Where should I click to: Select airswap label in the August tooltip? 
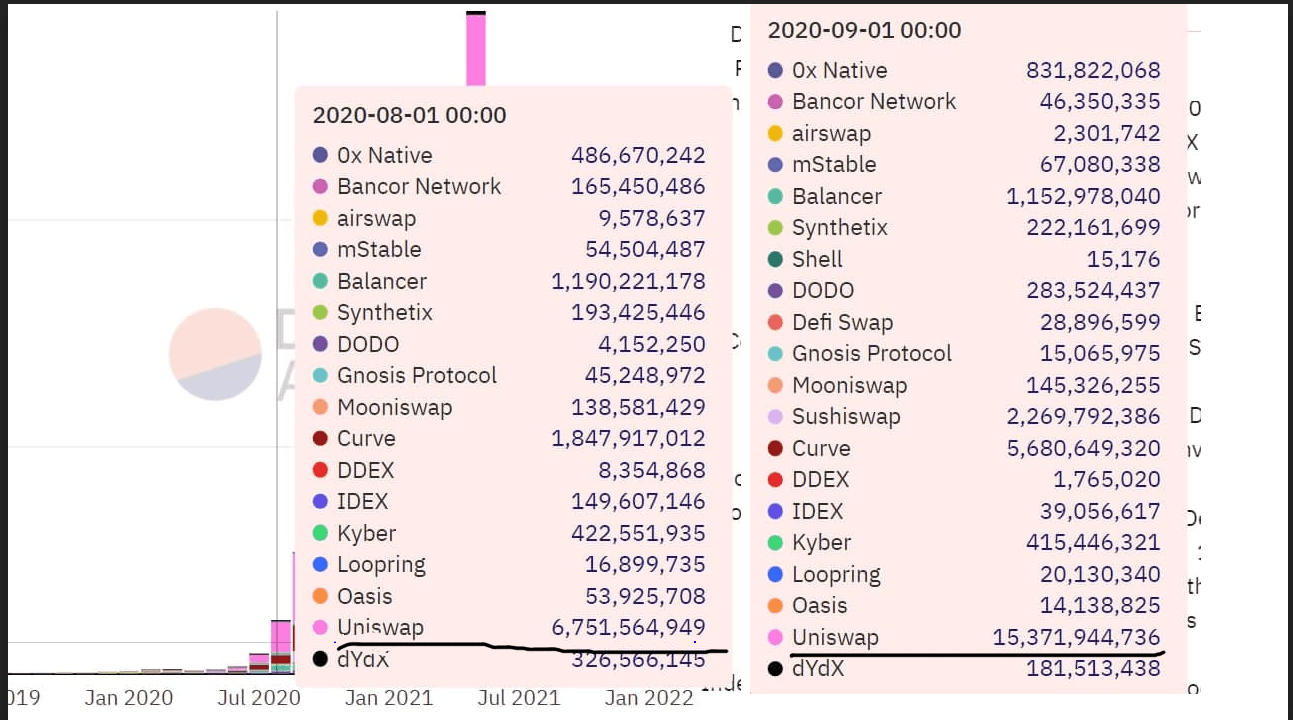coord(376,218)
